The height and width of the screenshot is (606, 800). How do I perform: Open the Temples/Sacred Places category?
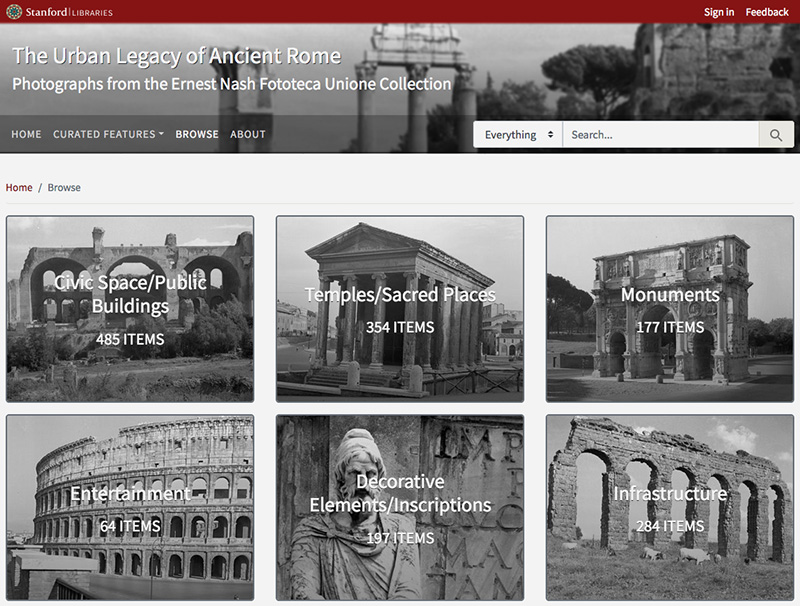(x=400, y=309)
